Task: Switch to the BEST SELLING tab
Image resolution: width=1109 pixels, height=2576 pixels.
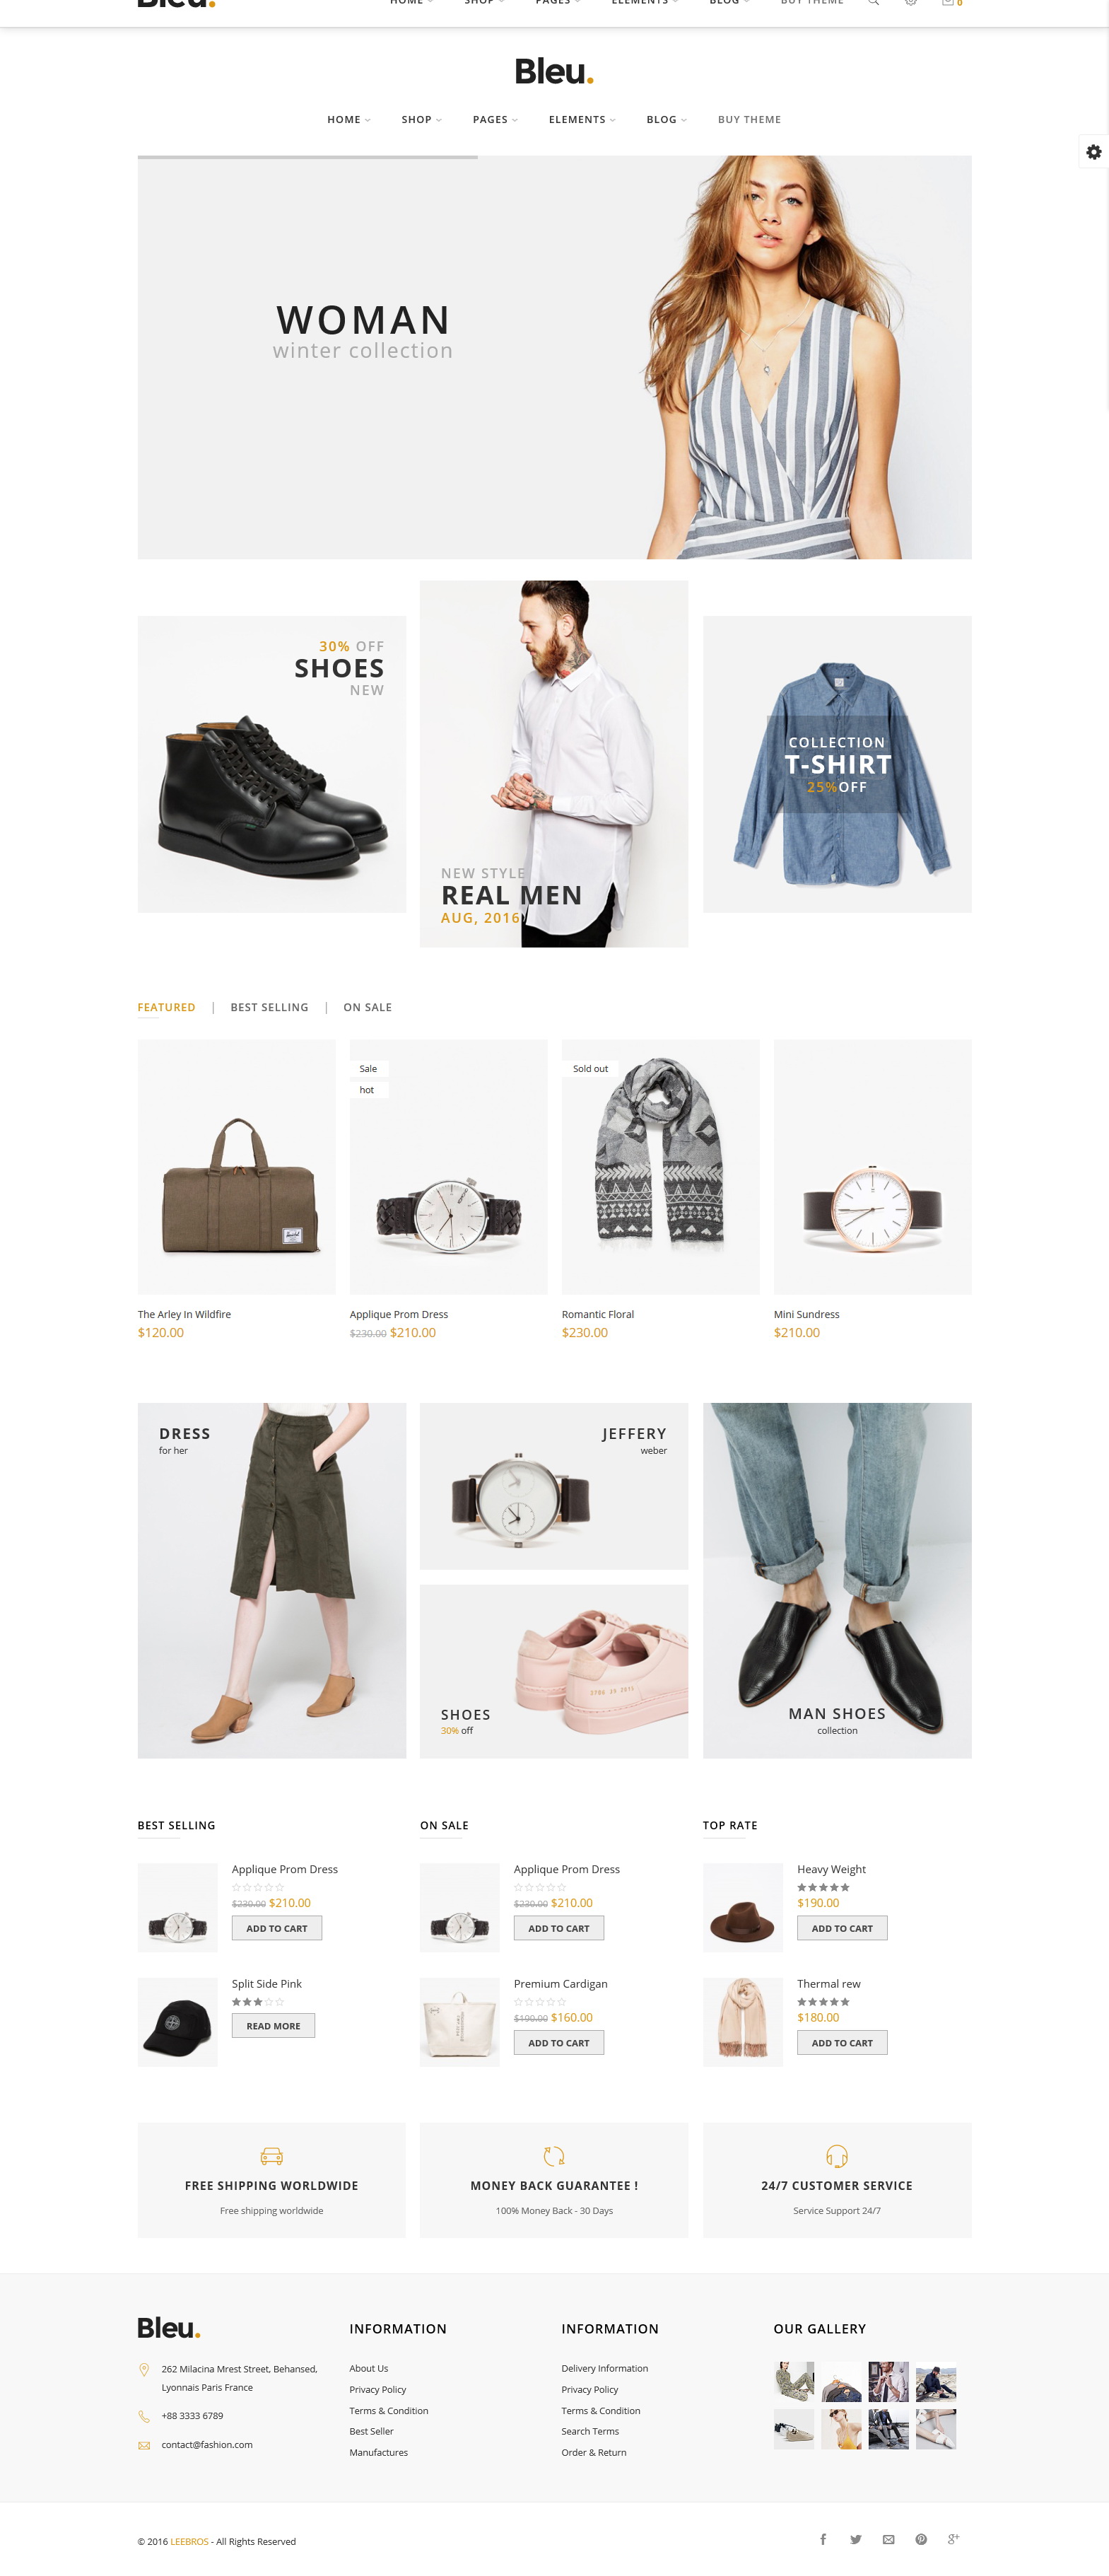Action: [269, 1007]
